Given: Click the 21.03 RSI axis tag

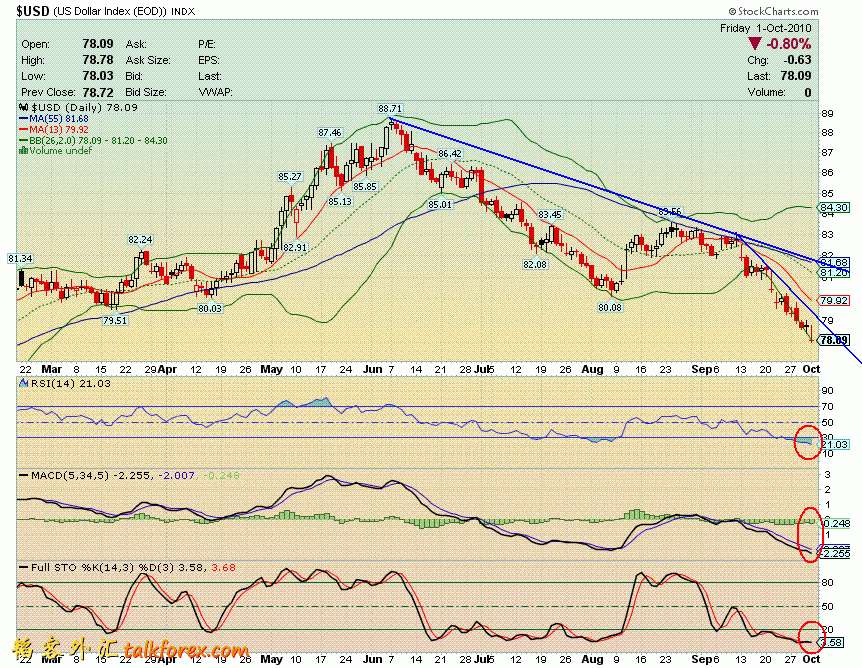Looking at the screenshot, I should 834,444.
